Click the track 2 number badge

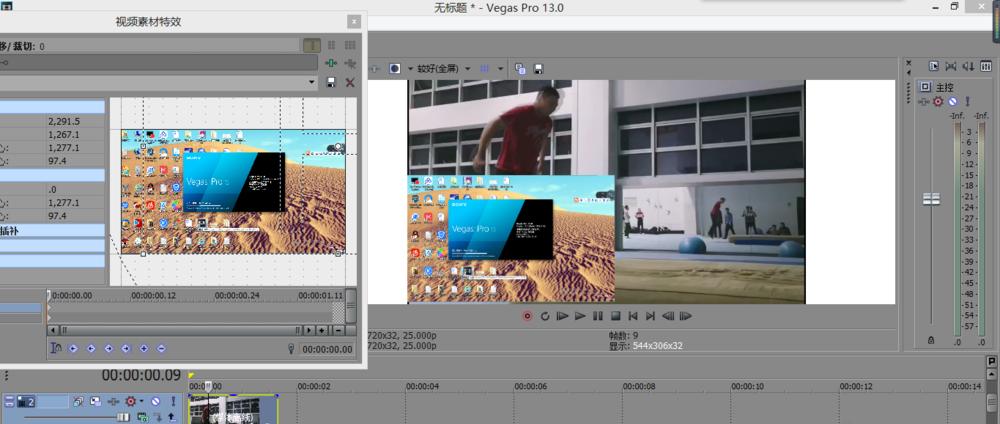click(x=26, y=402)
